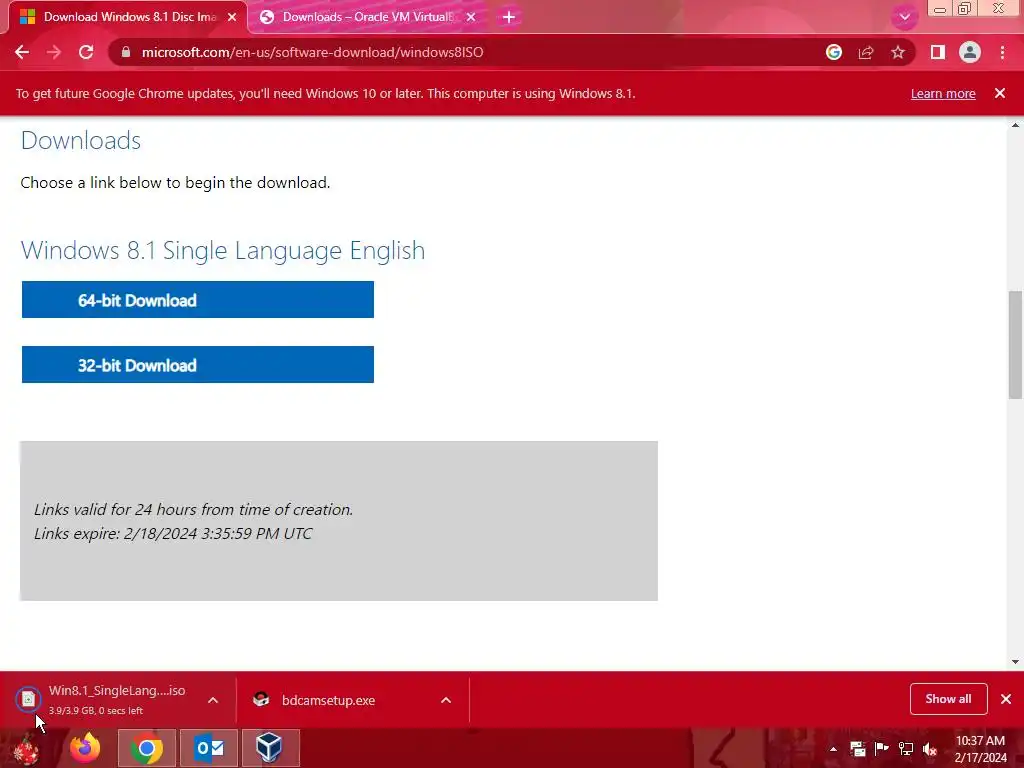Bookmark this page with the star

point(898,52)
